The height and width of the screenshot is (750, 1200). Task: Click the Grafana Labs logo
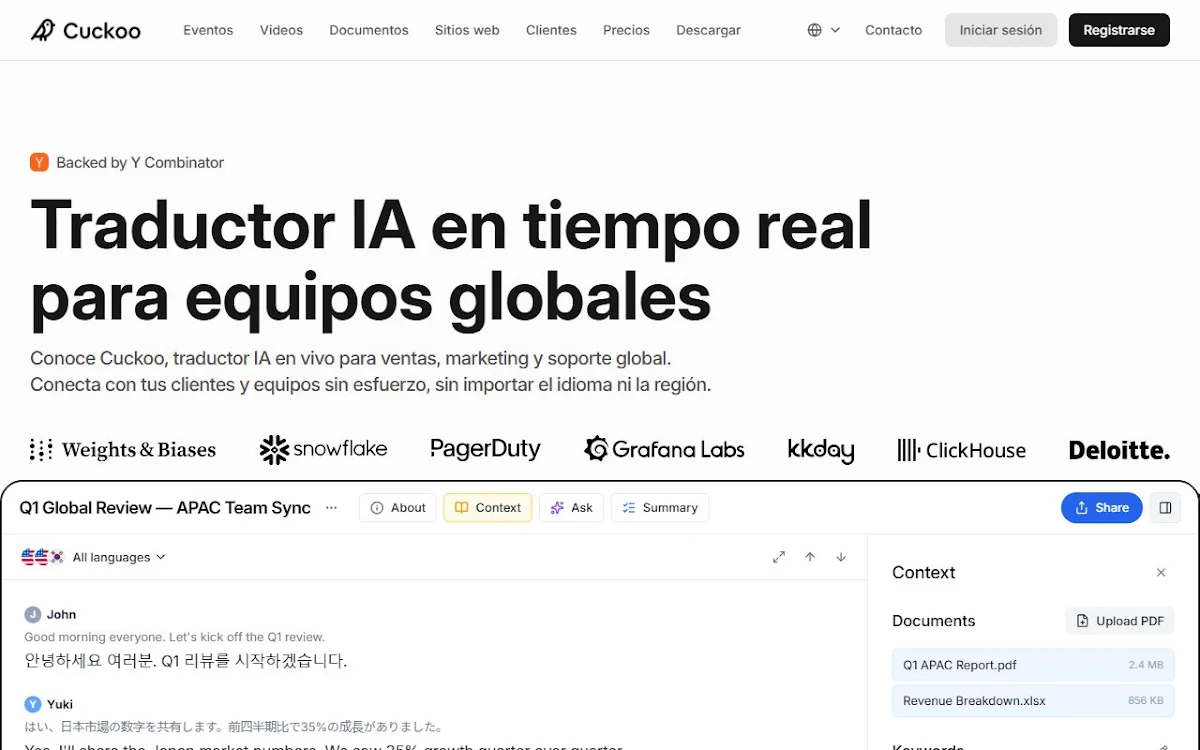(665, 450)
